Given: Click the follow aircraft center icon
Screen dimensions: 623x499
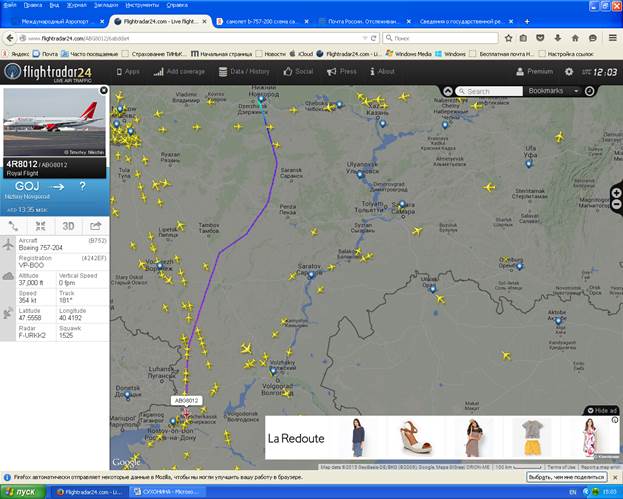Looking at the screenshot, I should [41, 226].
